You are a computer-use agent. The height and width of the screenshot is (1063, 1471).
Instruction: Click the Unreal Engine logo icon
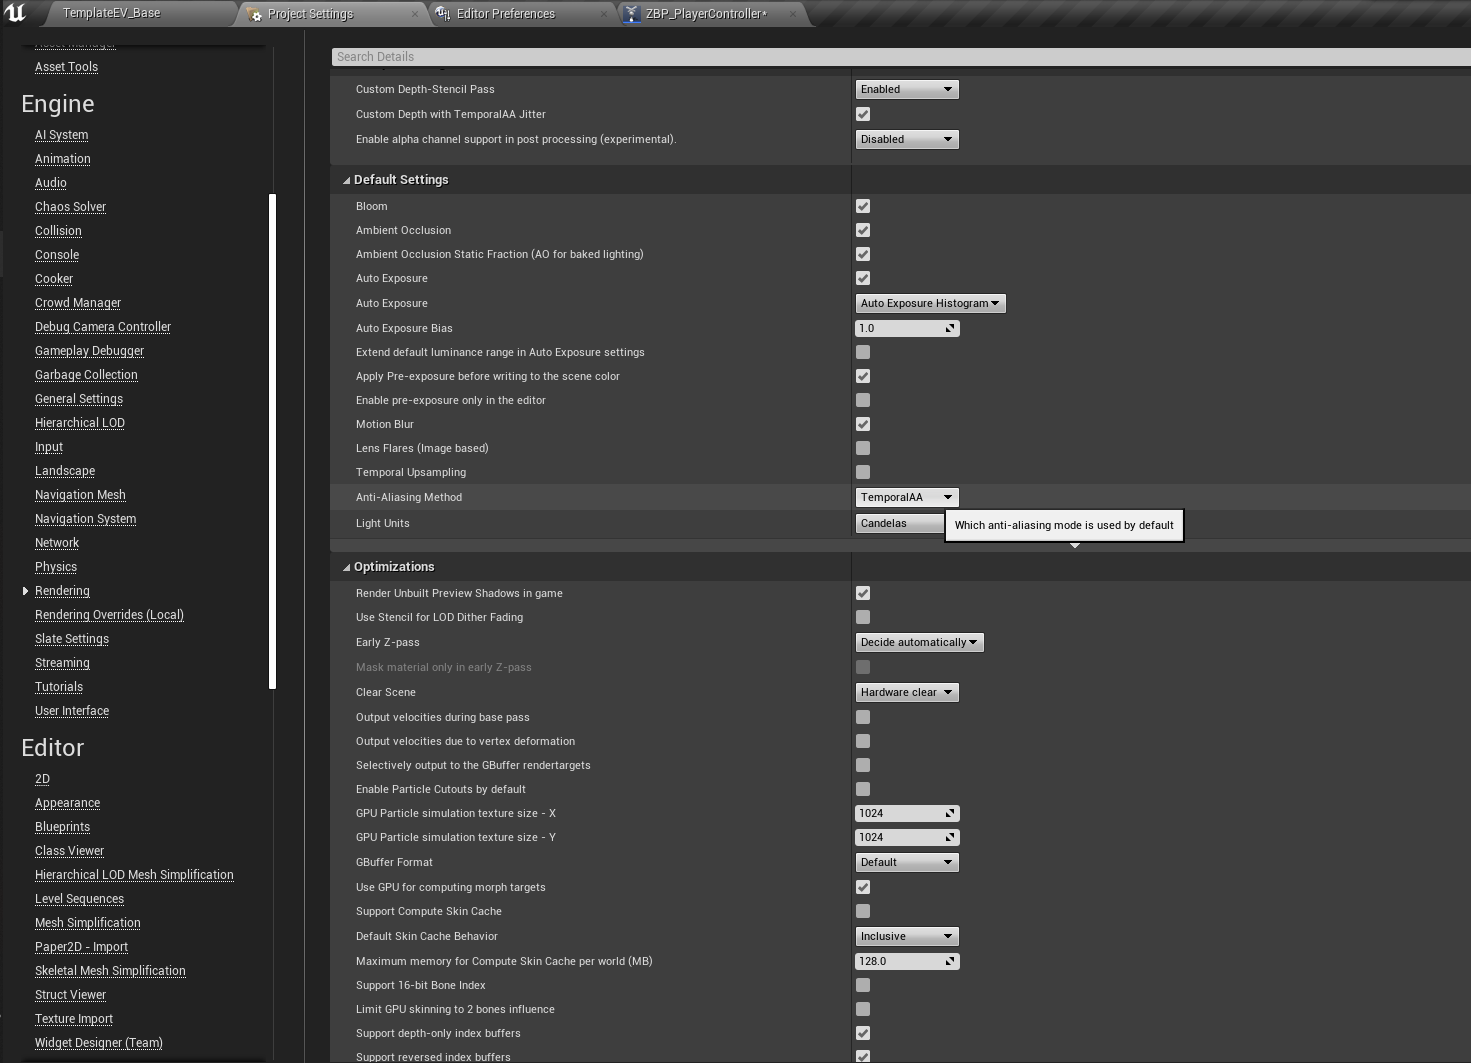click(x=16, y=13)
